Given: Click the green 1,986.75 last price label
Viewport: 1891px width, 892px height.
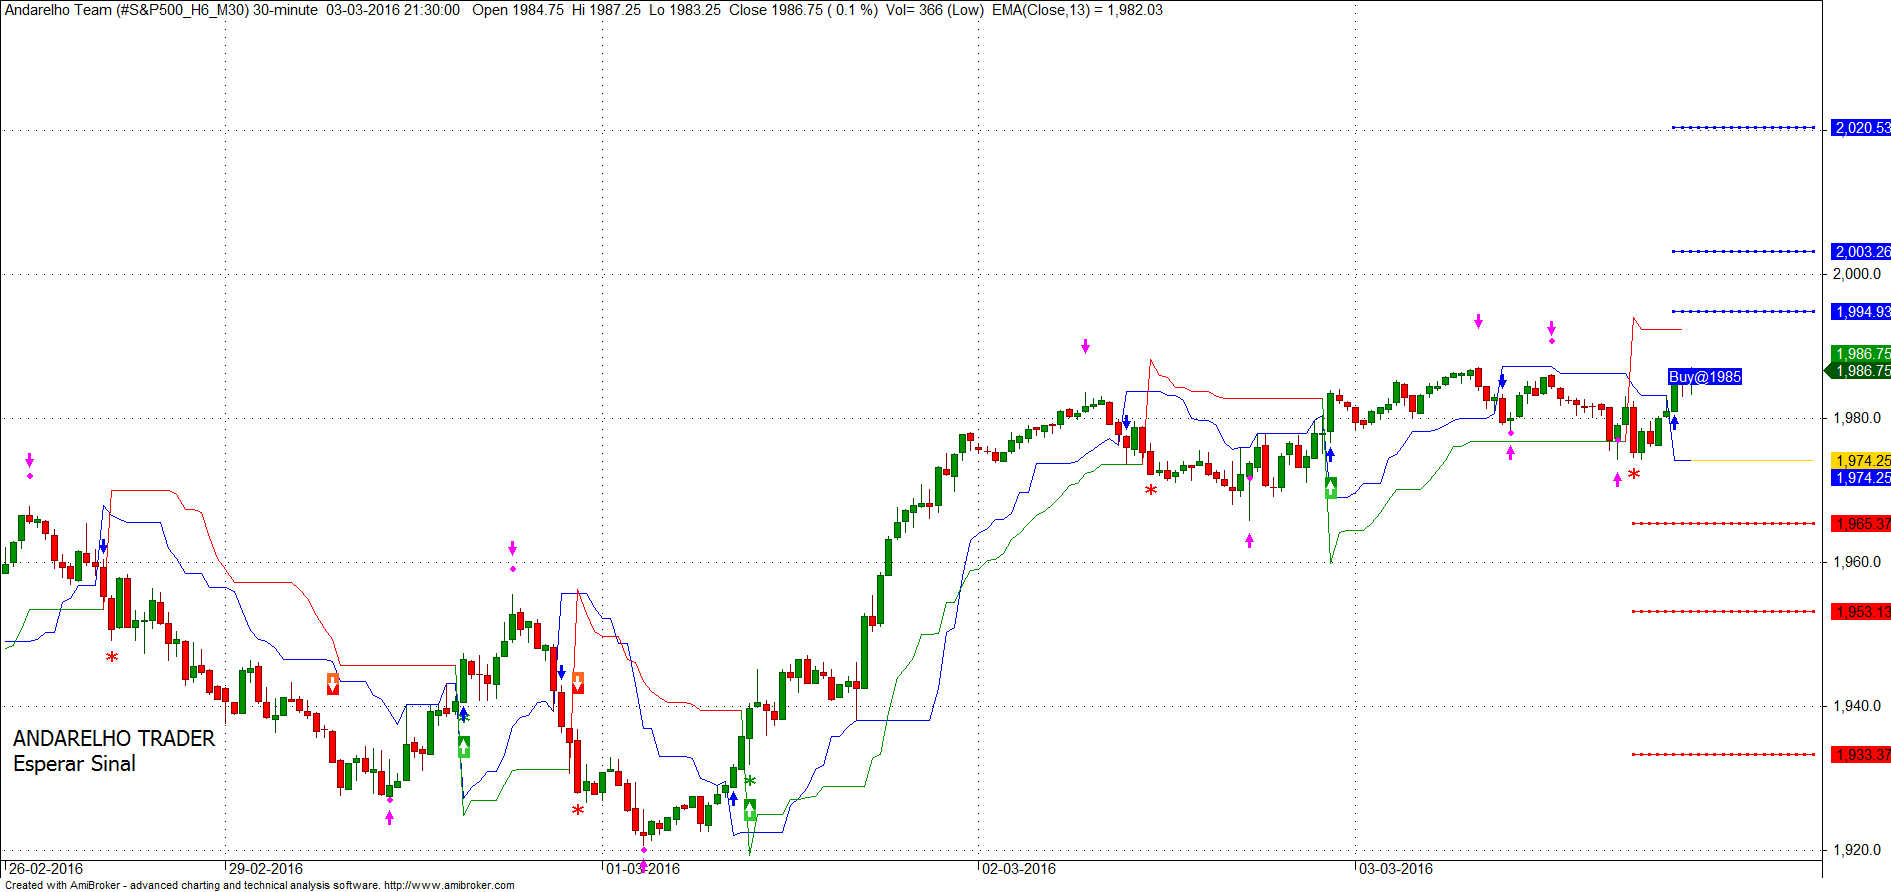Looking at the screenshot, I should pyautogui.click(x=1861, y=354).
